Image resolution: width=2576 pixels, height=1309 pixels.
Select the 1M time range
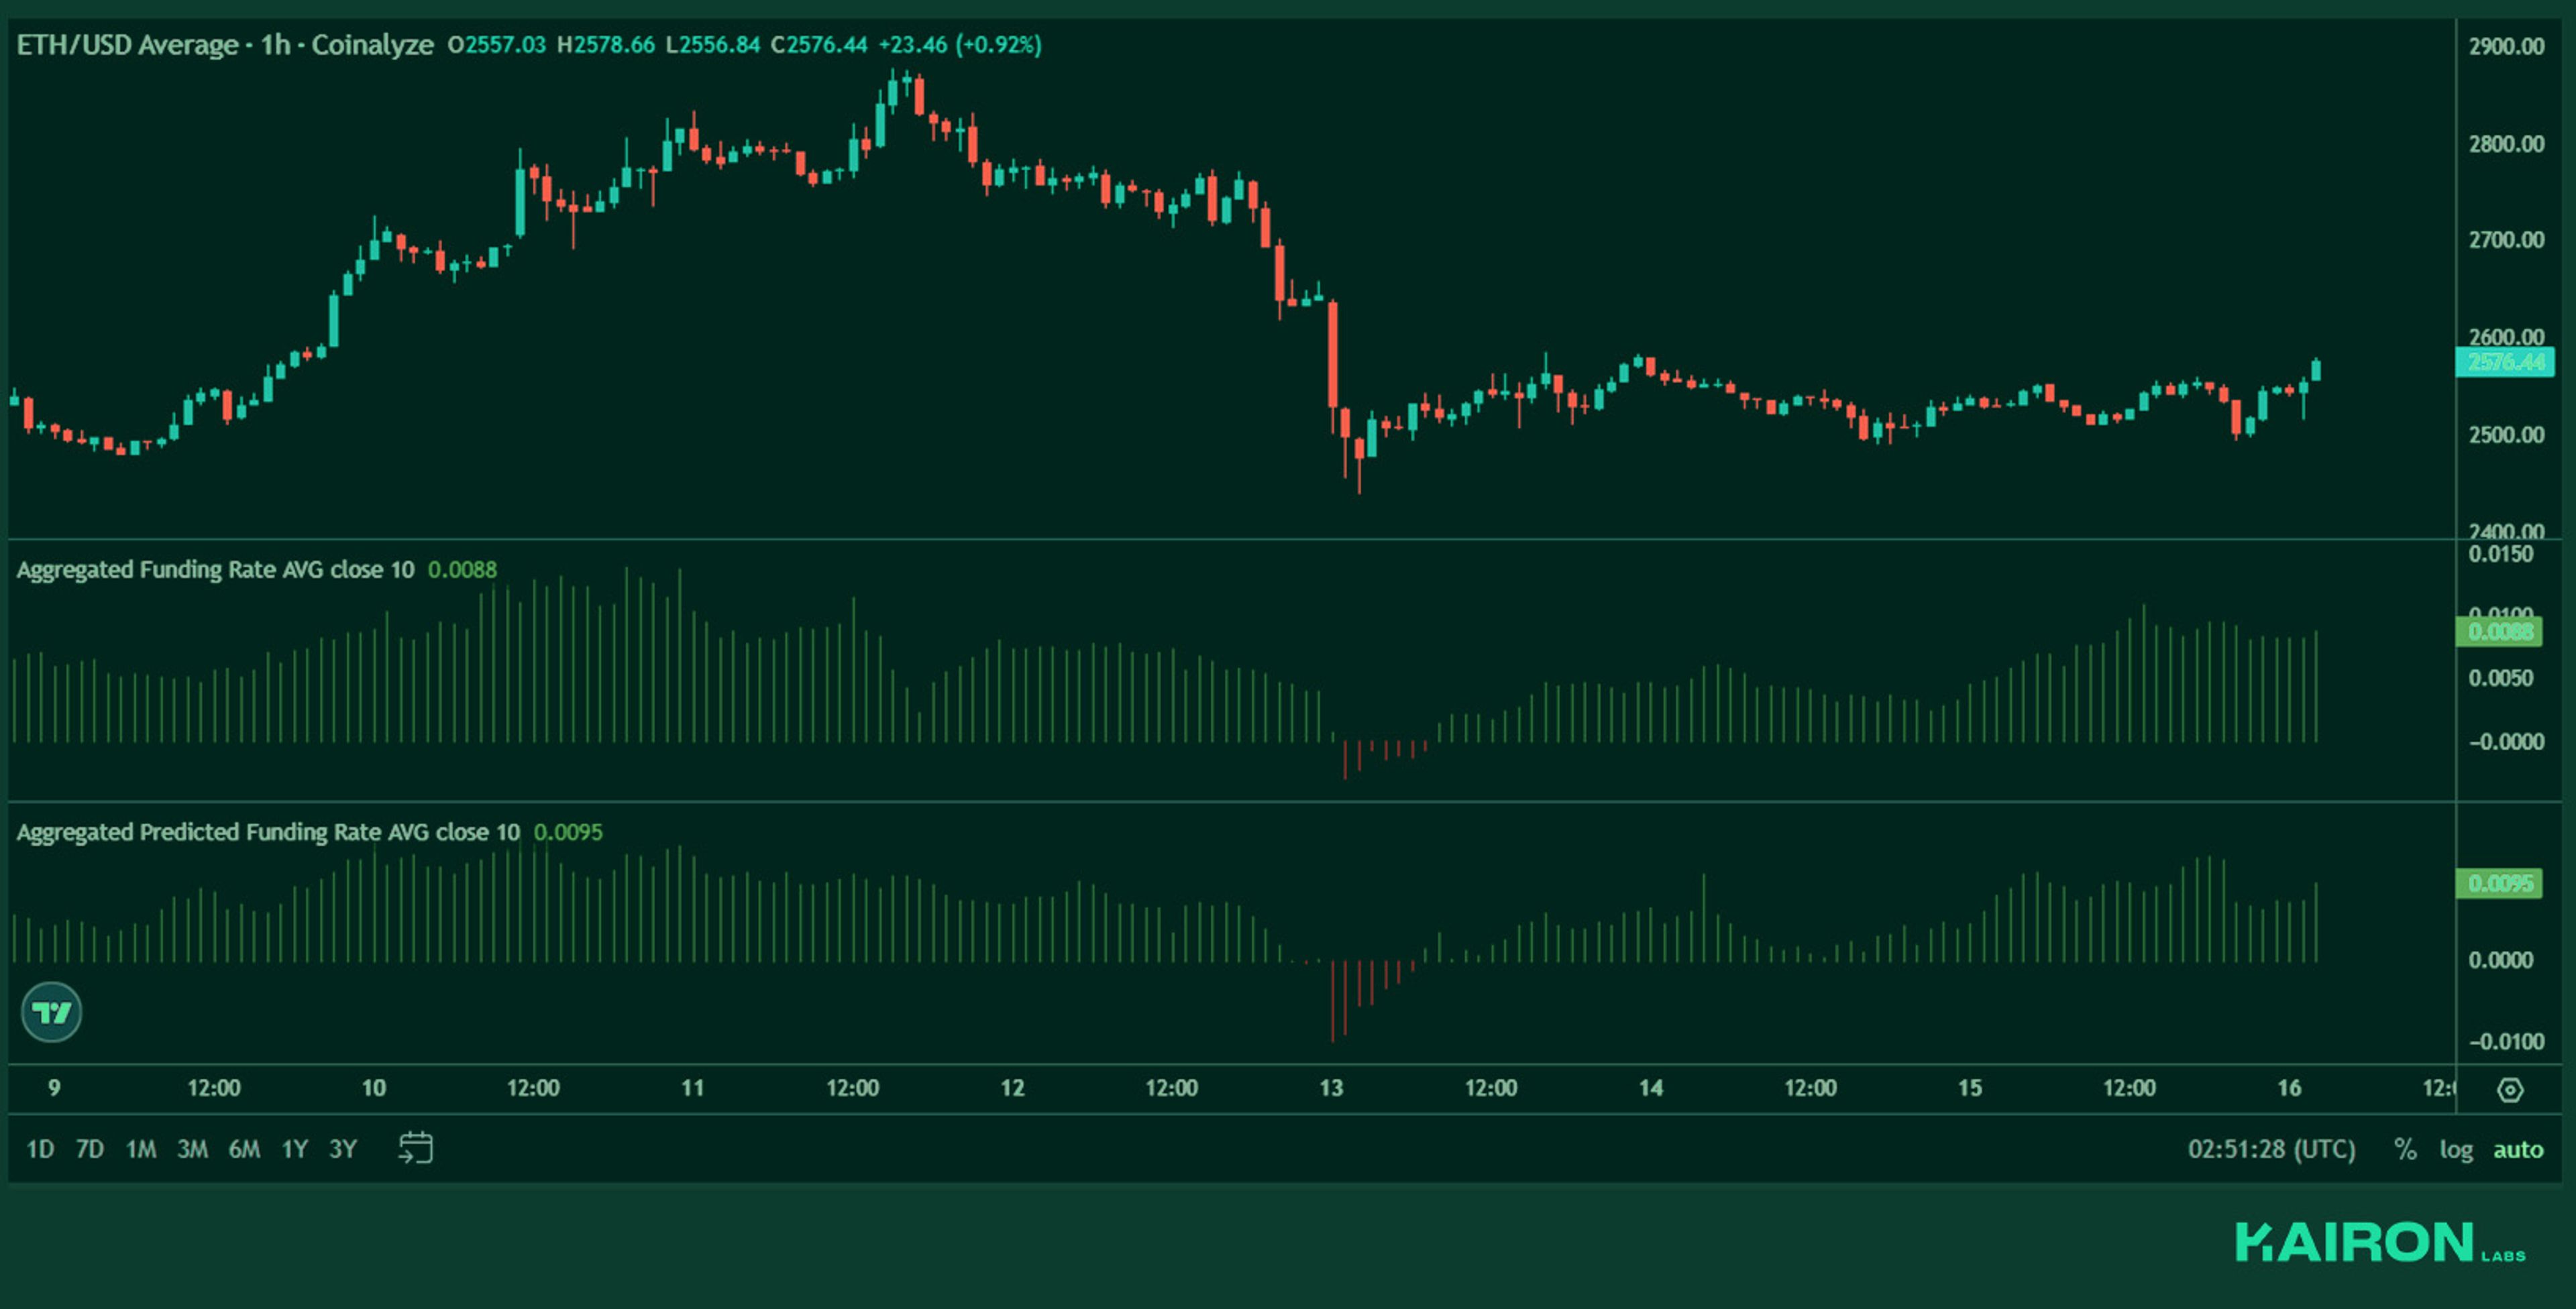[141, 1149]
